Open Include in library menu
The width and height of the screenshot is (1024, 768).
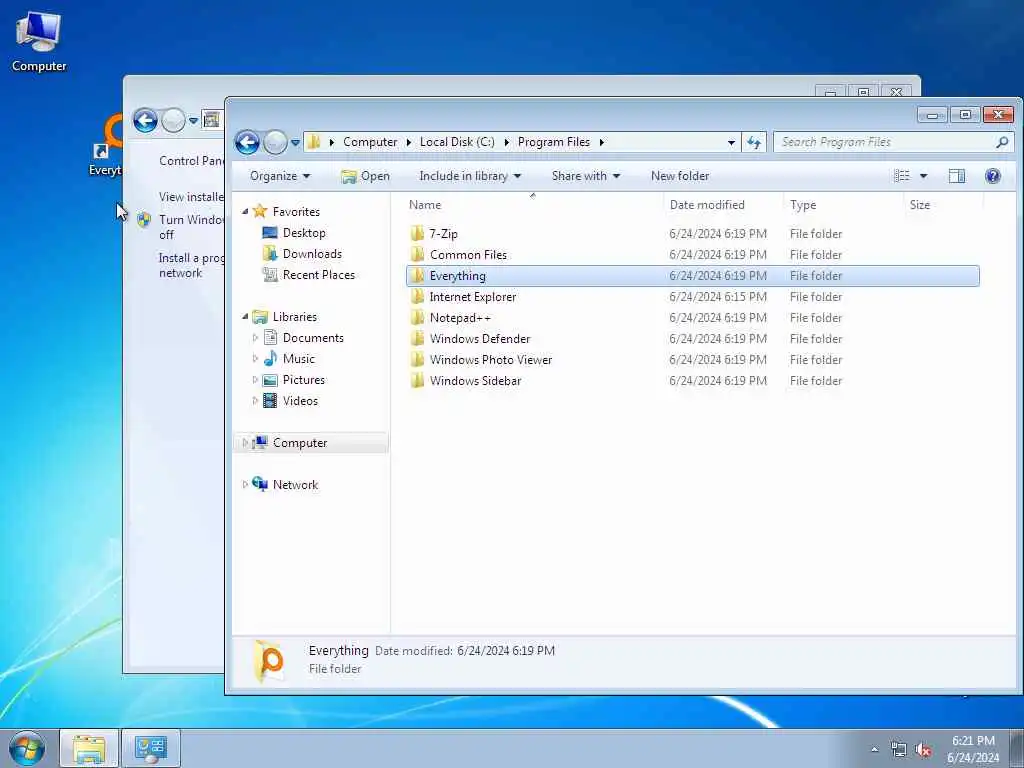(470, 176)
